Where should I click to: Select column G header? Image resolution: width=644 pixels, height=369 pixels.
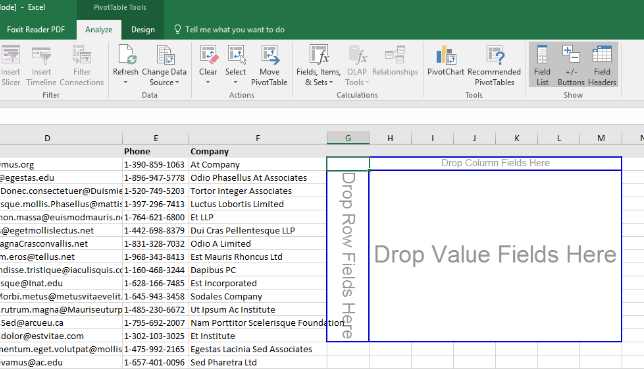pos(348,138)
